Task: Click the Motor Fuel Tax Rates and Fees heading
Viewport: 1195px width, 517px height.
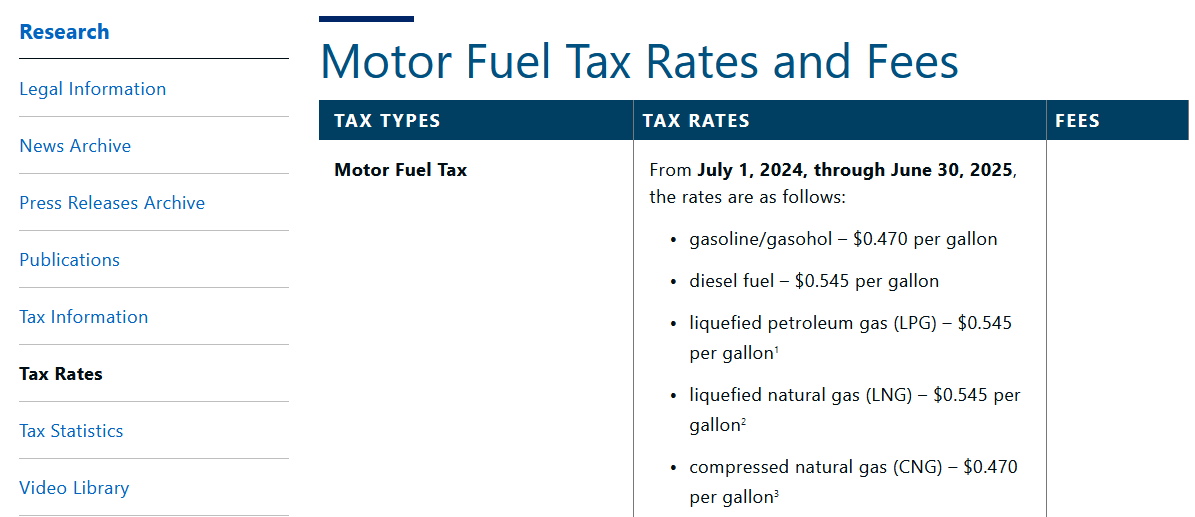Action: 639,61
